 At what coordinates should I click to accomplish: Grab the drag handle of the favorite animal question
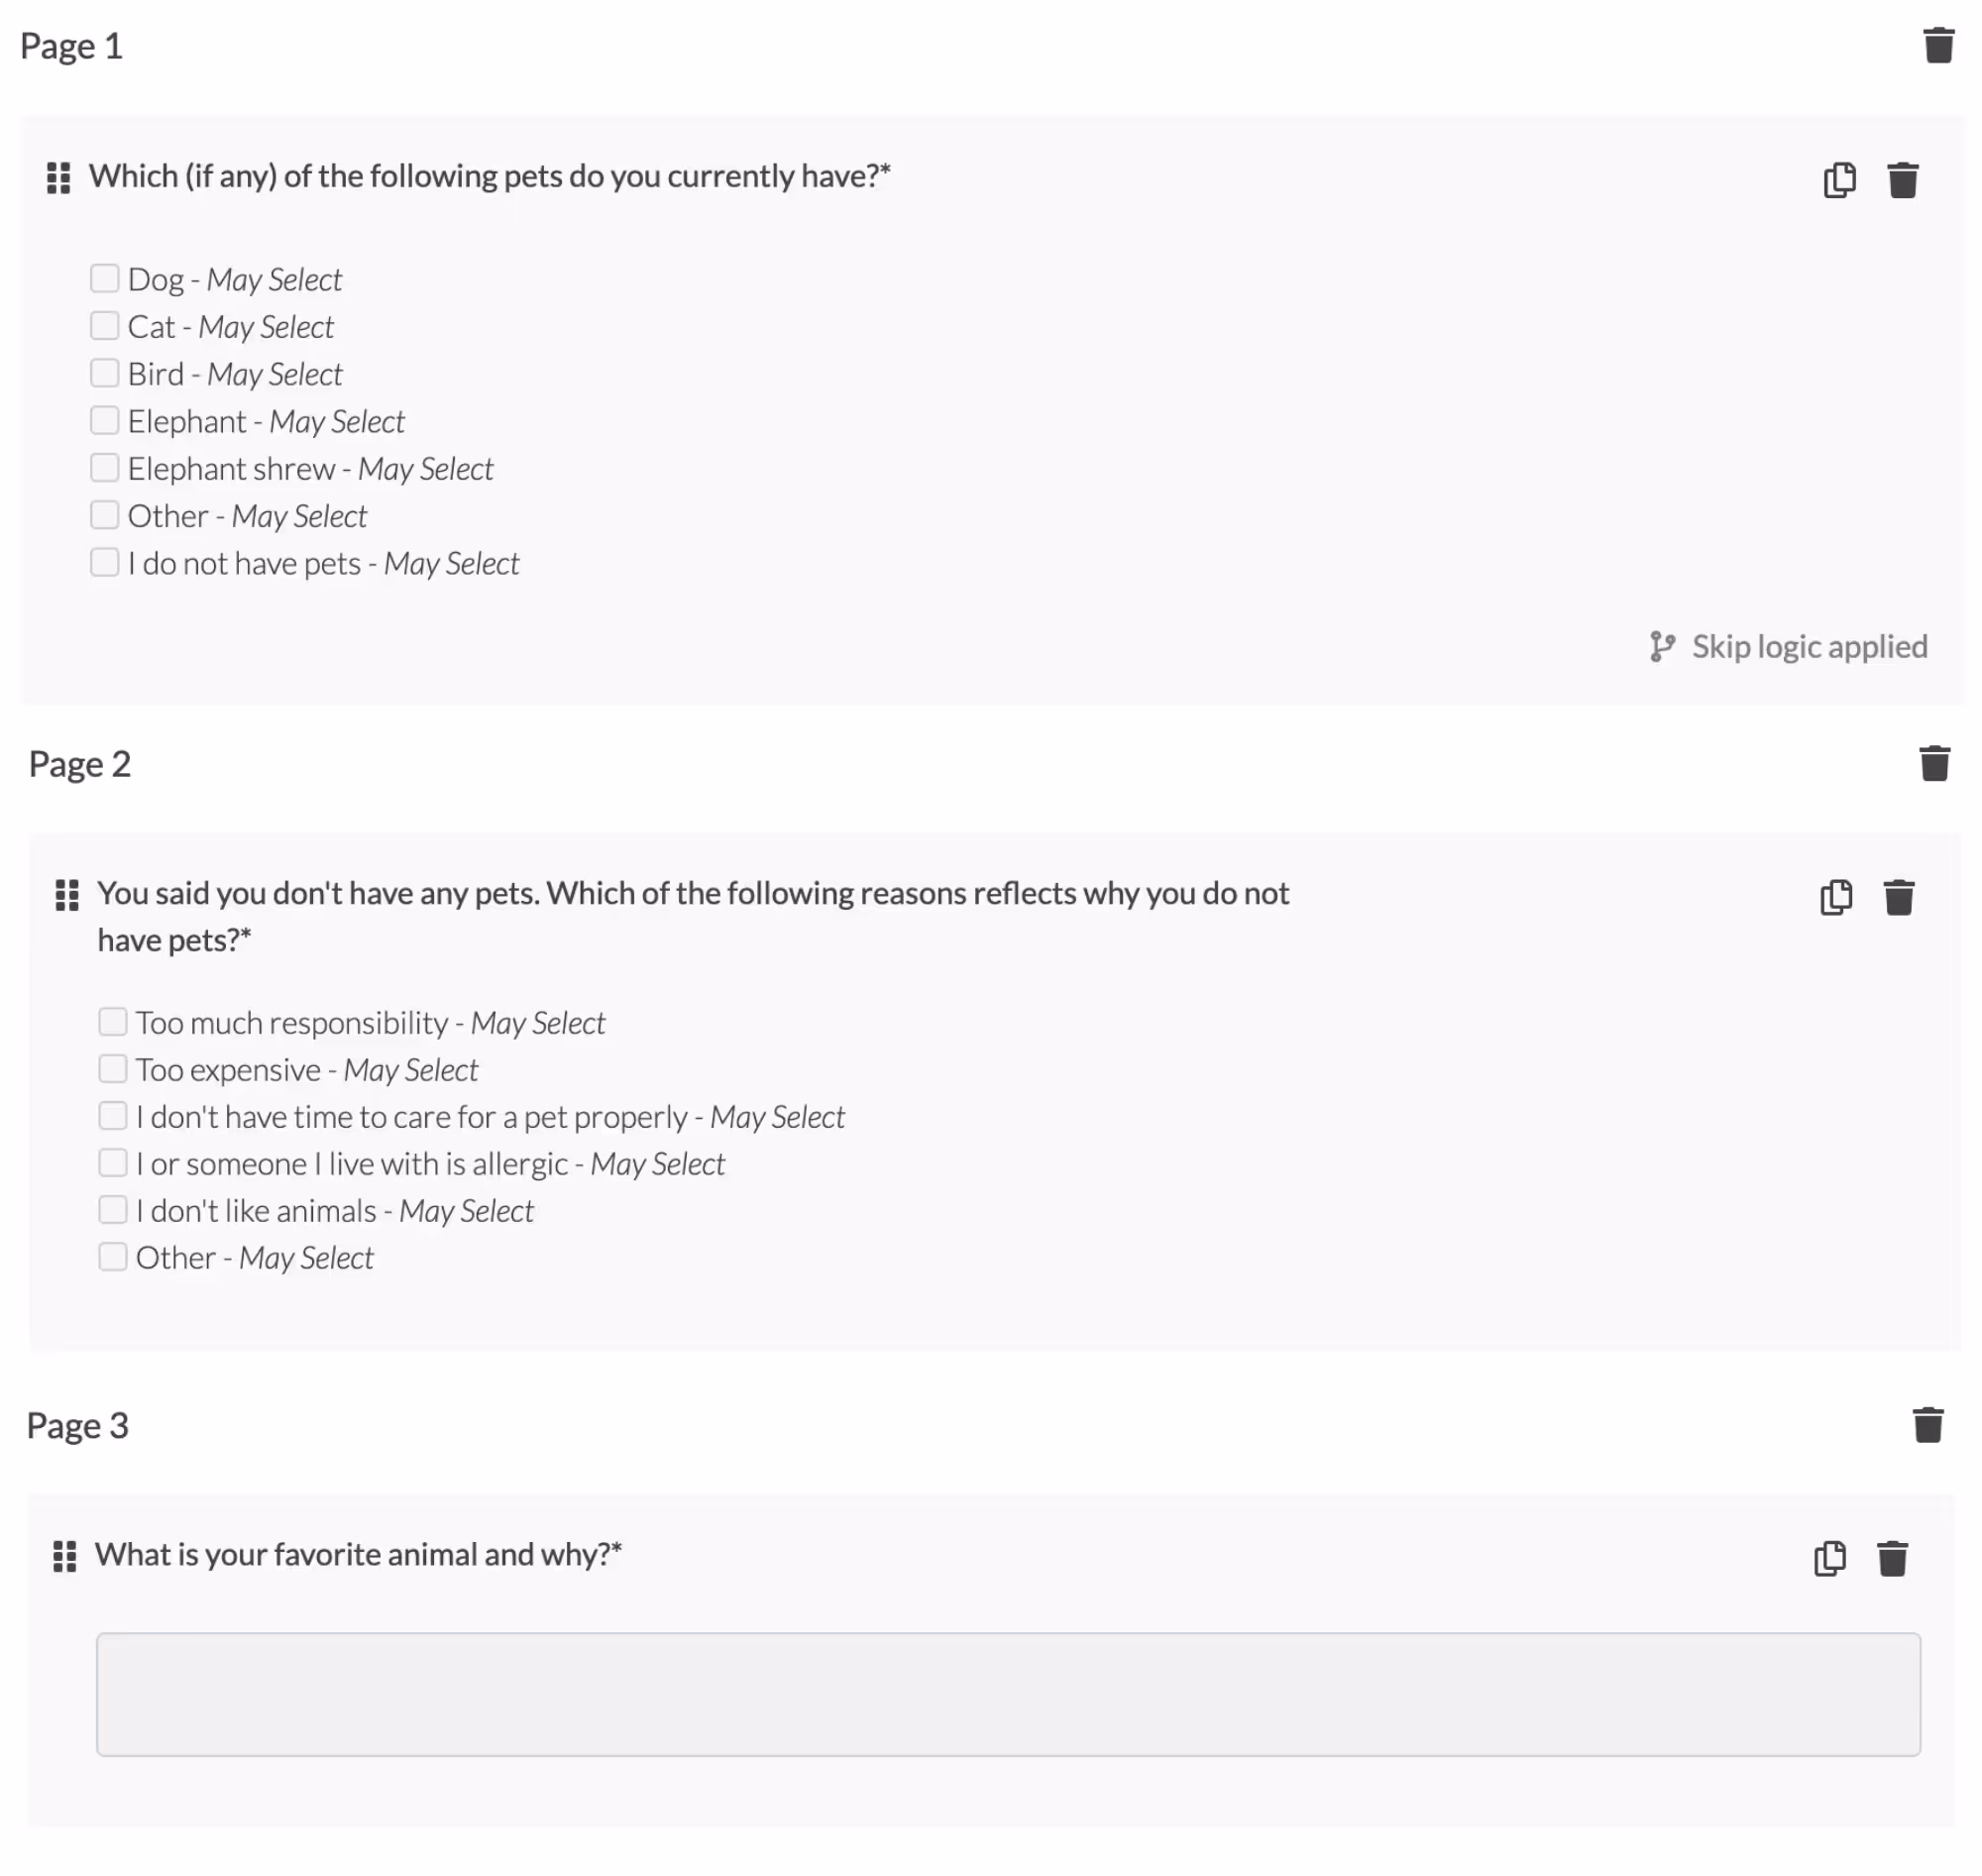click(63, 1557)
